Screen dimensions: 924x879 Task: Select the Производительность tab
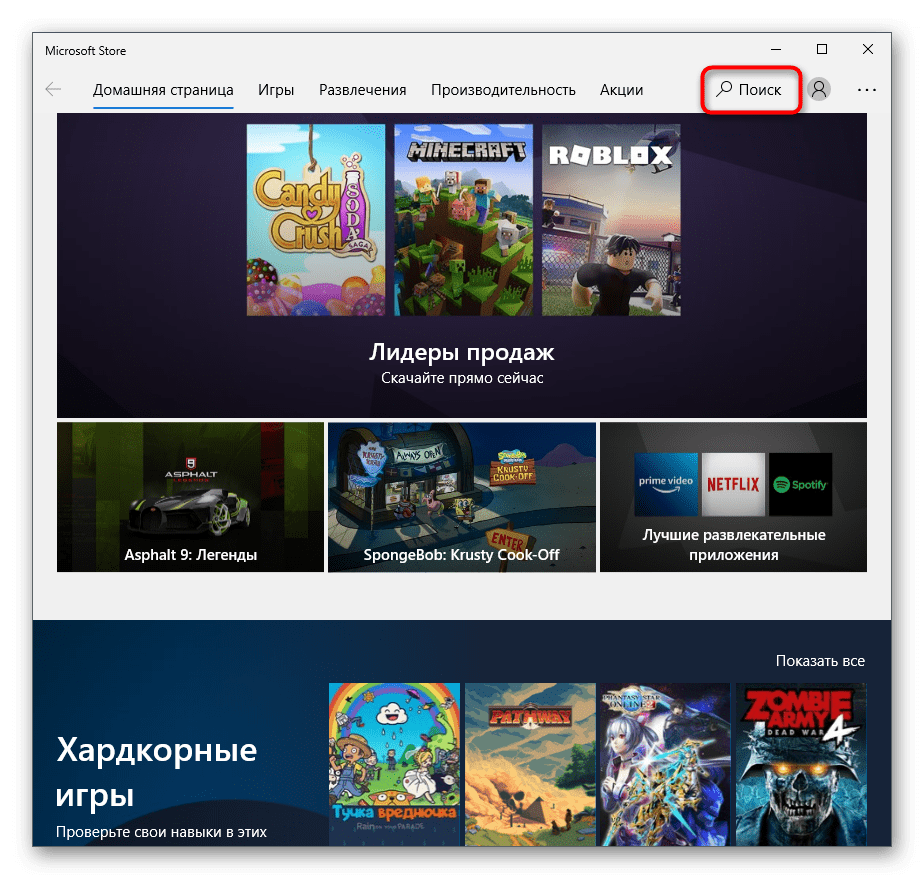coord(503,90)
